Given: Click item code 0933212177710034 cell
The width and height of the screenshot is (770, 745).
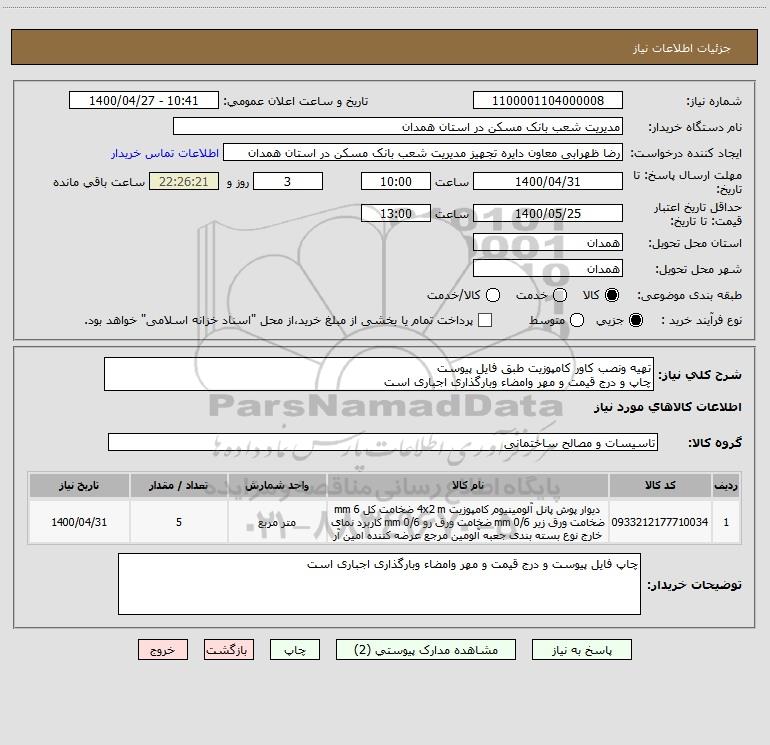Looking at the screenshot, I should 660,522.
